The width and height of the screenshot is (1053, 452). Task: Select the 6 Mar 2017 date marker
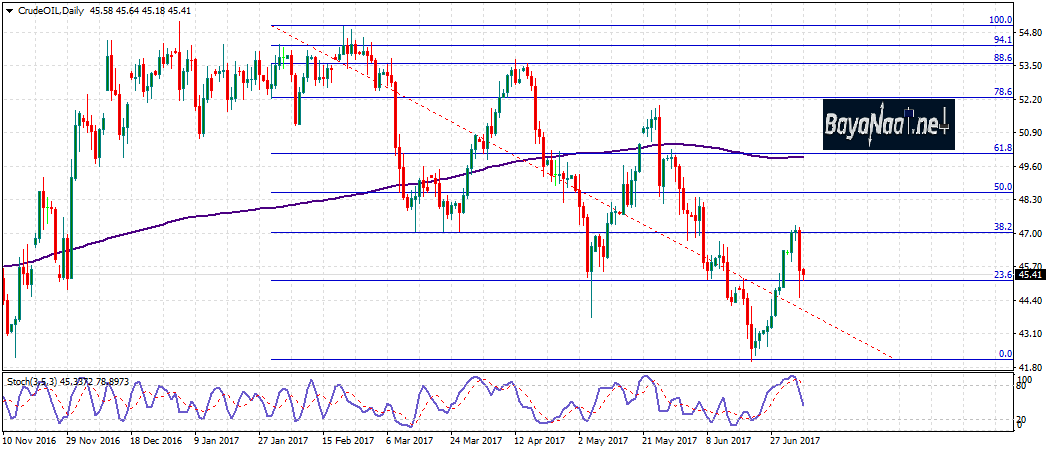410,439
